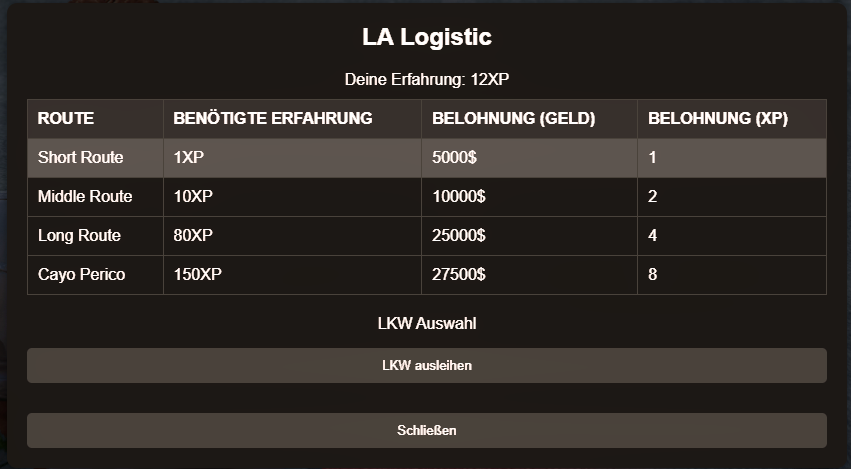Click the 150XP required experience cell

click(198, 275)
